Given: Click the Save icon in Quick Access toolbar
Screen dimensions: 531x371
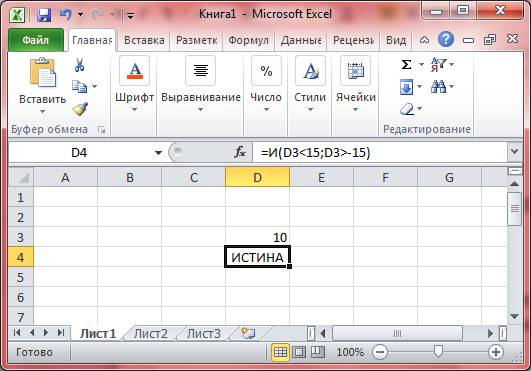Looking at the screenshot, I should click(44, 15).
